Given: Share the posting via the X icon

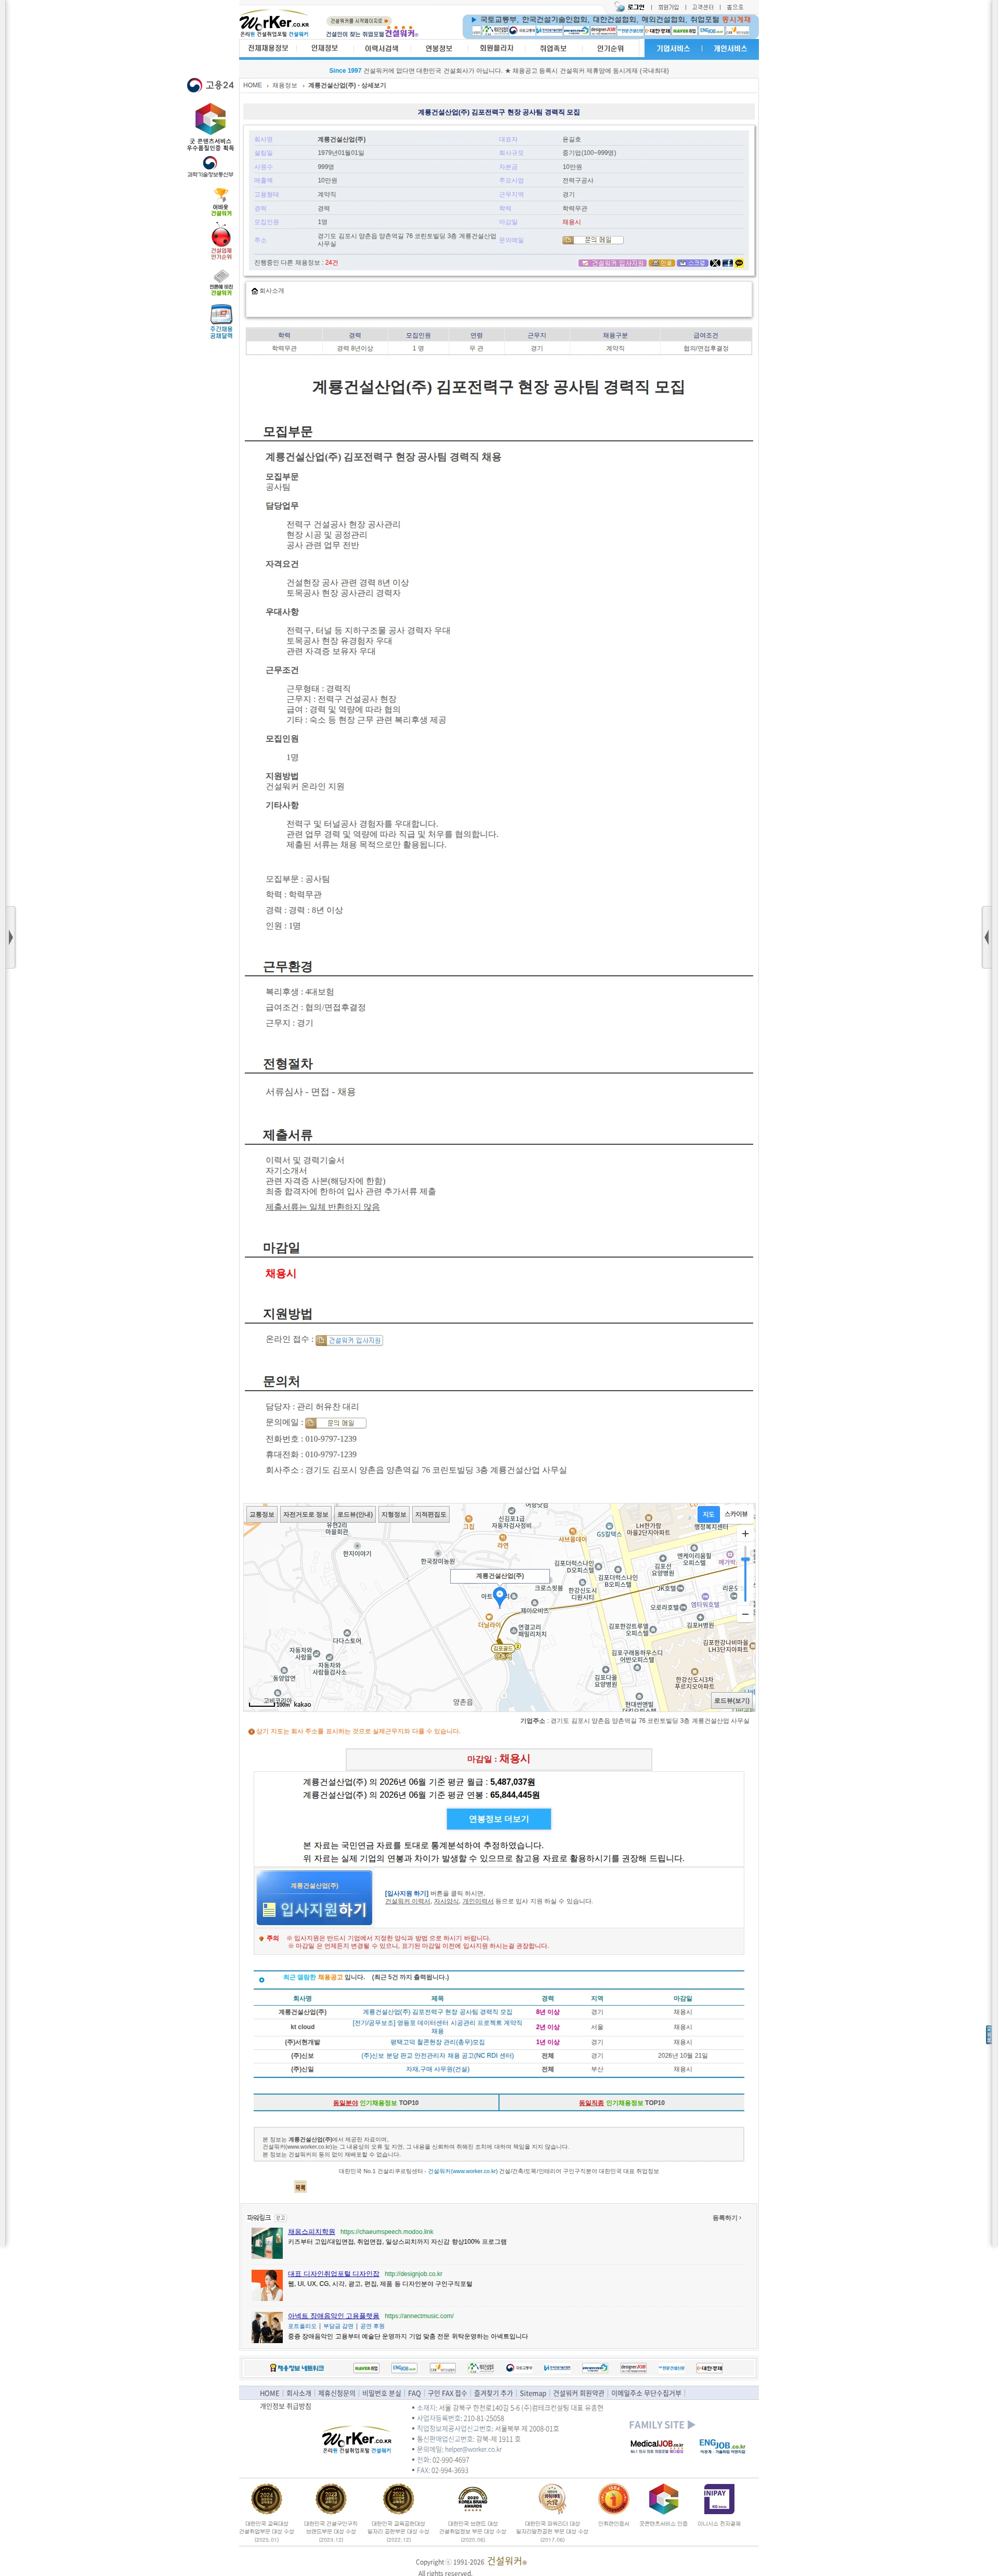Looking at the screenshot, I should click(715, 263).
